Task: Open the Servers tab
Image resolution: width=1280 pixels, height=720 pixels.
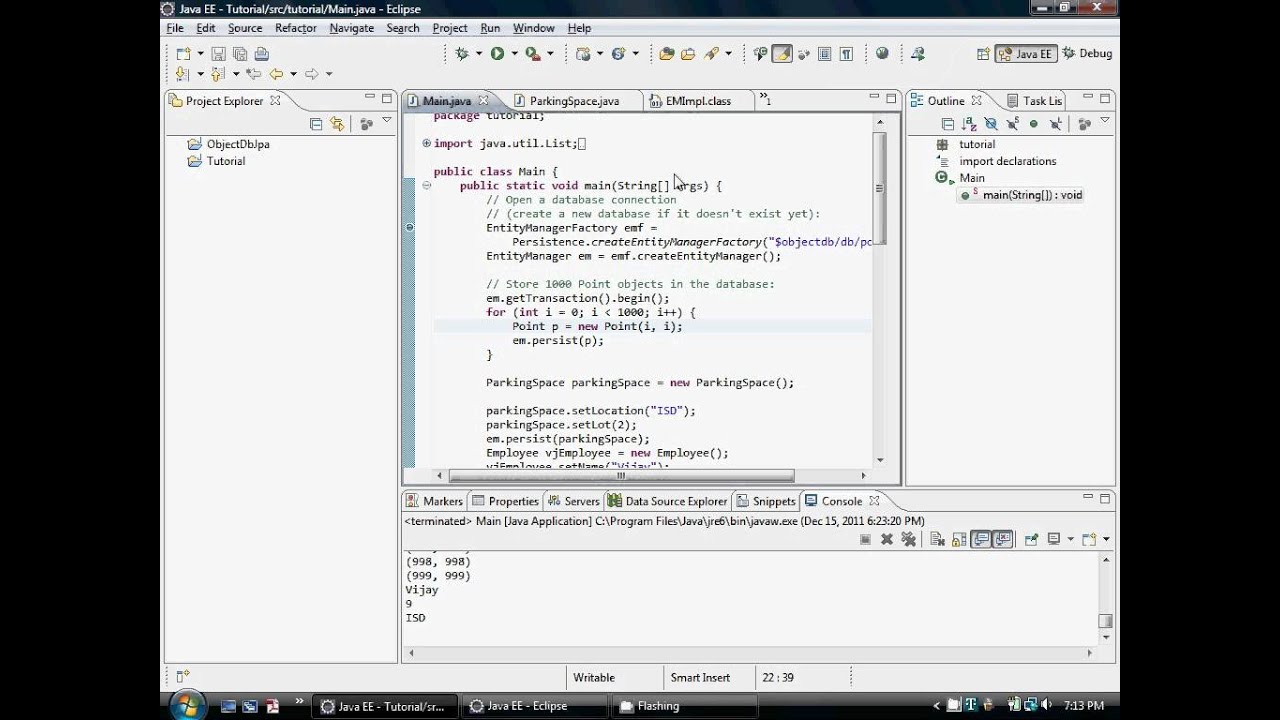Action: (572, 501)
